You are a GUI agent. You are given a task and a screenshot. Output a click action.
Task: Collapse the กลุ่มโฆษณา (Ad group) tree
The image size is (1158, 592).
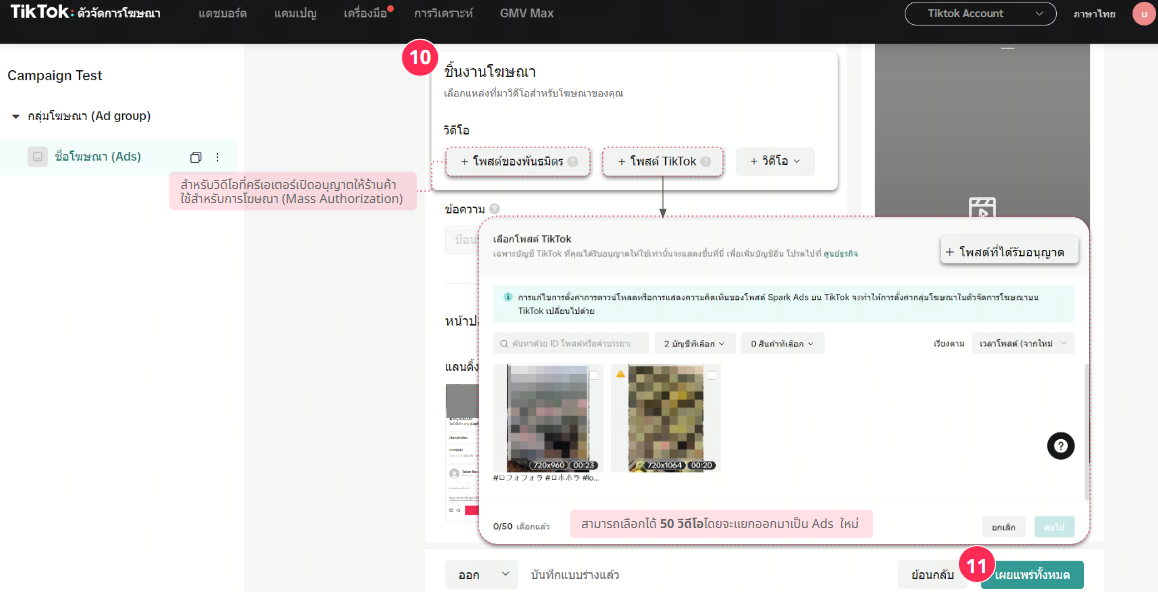(16, 116)
